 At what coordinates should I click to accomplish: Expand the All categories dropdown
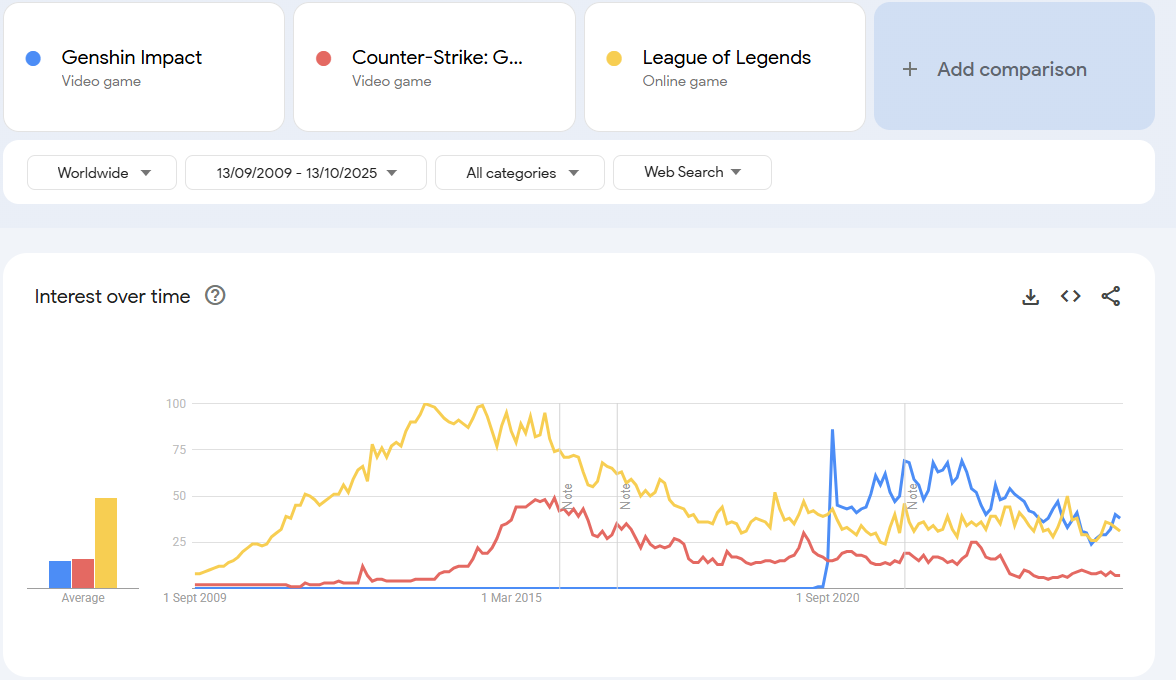click(520, 172)
